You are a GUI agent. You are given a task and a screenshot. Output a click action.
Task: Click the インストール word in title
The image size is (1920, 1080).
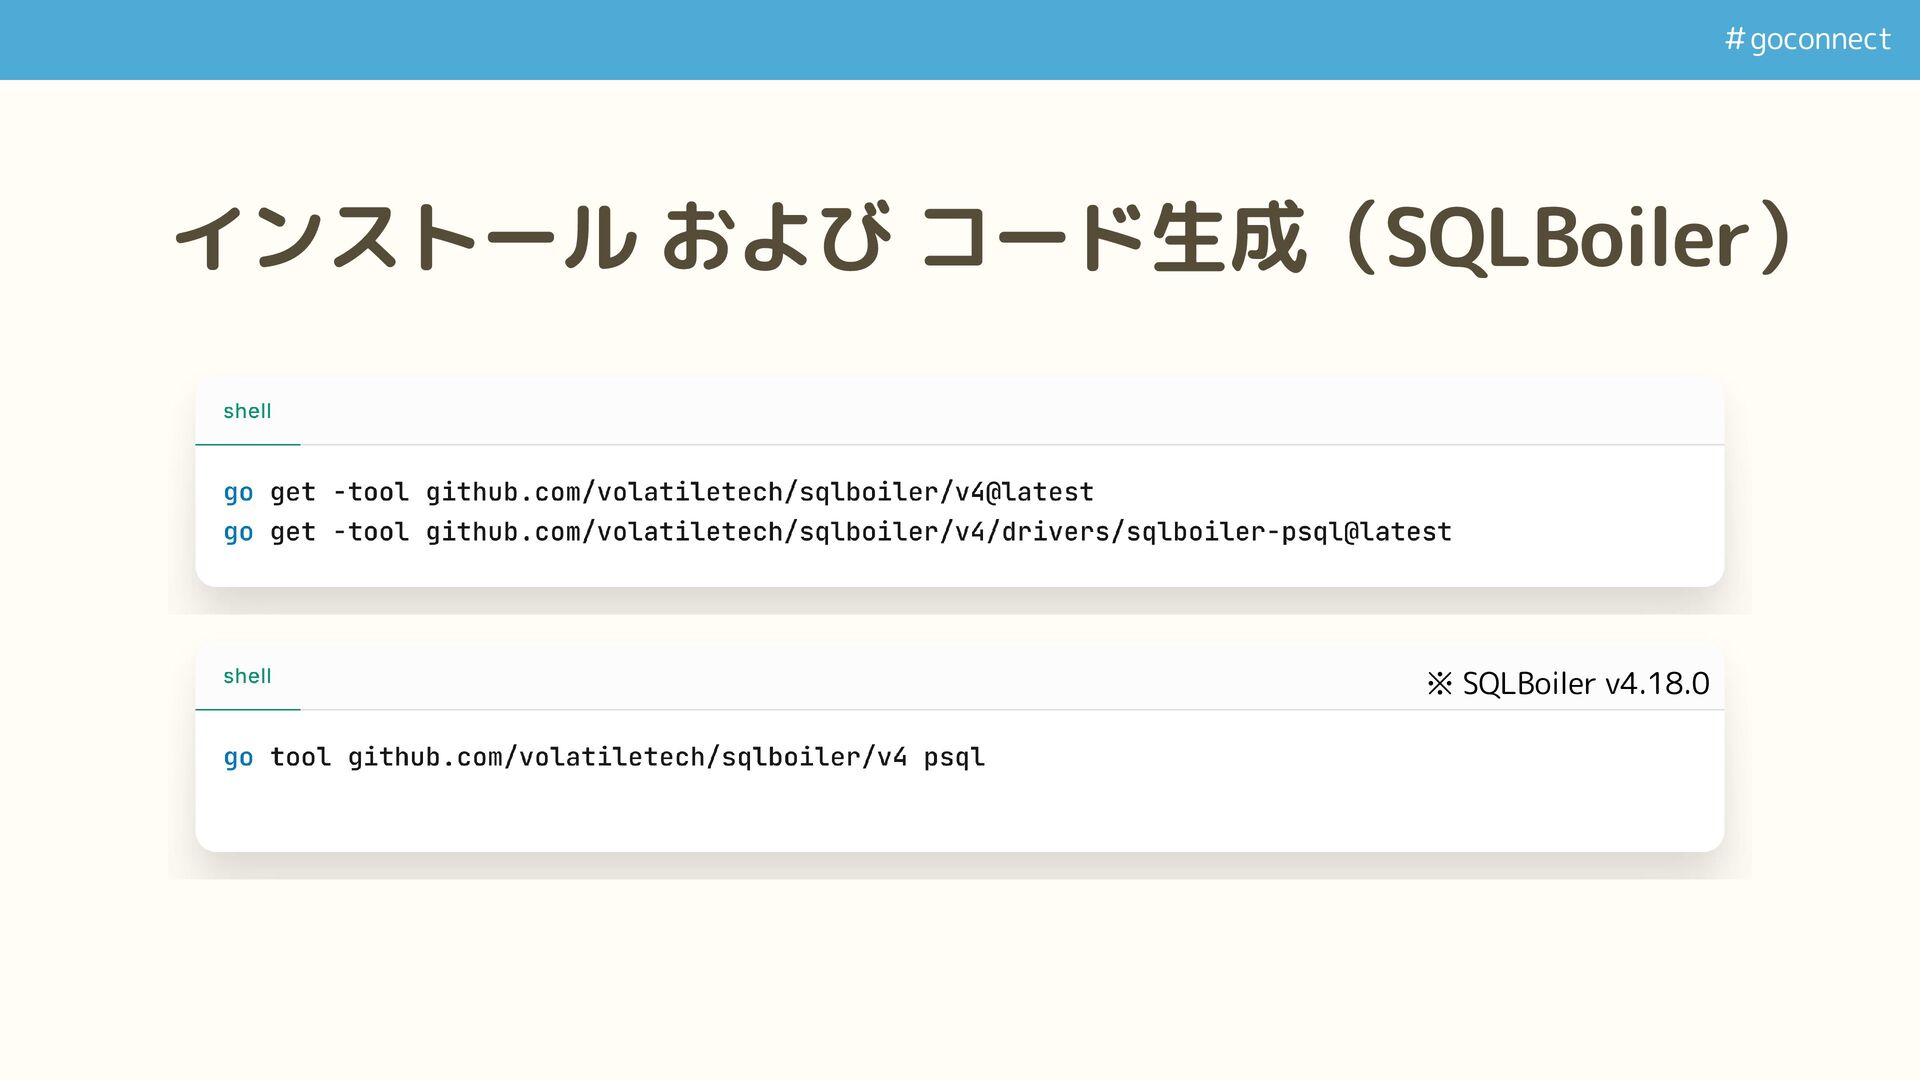click(405, 238)
